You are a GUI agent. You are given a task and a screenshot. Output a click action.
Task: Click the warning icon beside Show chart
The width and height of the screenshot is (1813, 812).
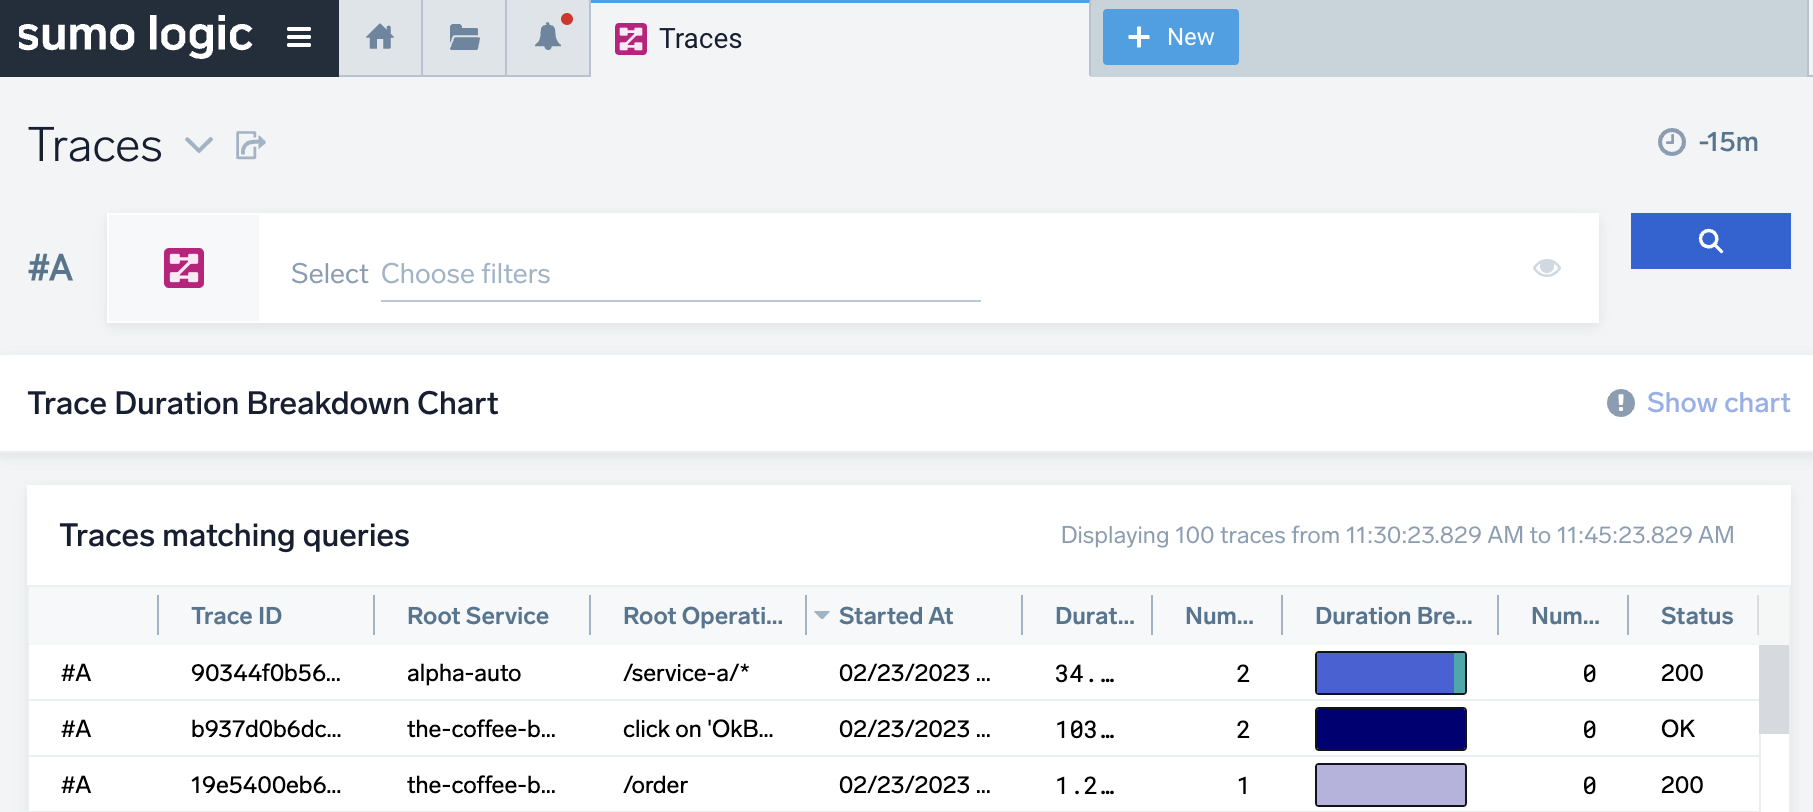tap(1620, 403)
